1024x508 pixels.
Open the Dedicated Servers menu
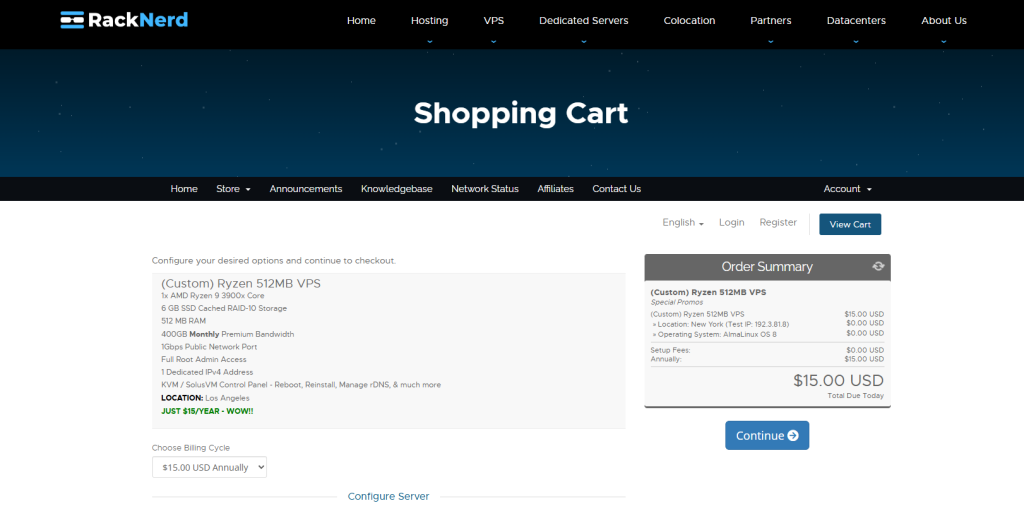[584, 20]
